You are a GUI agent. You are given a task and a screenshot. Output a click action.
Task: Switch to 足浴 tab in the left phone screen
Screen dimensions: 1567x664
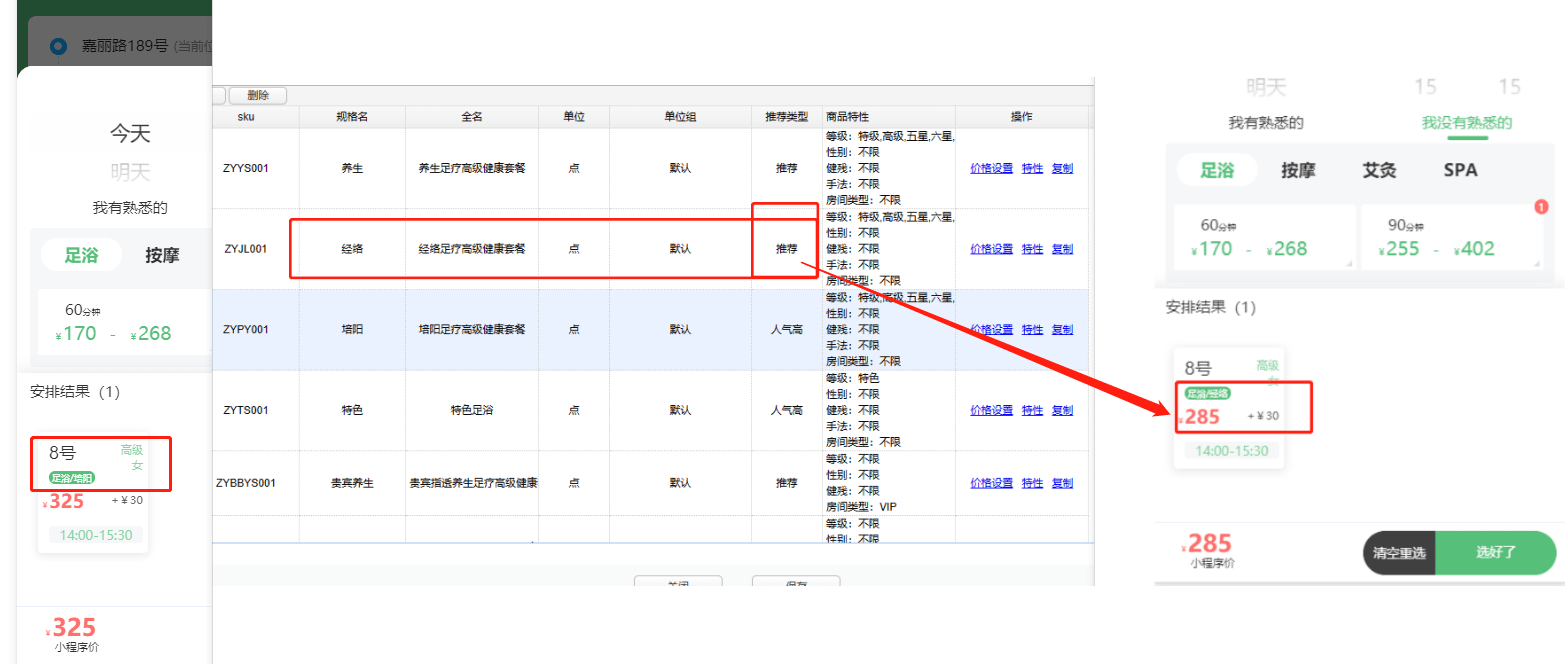[82, 255]
